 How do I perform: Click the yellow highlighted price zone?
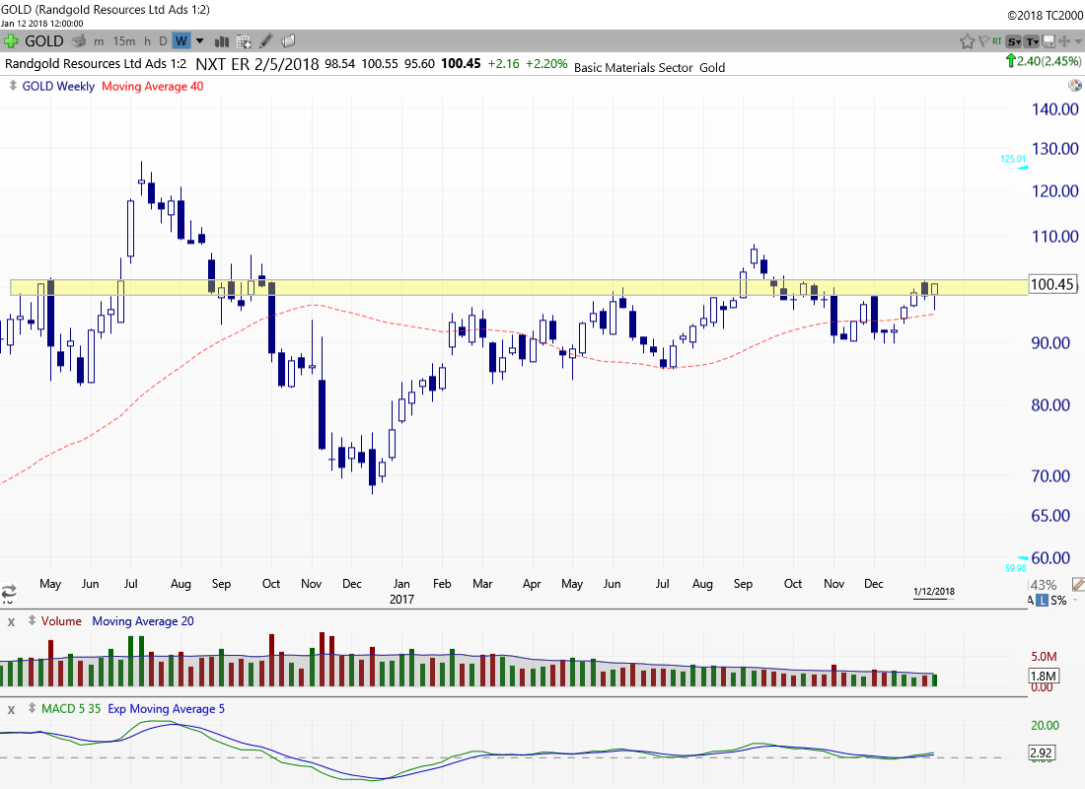500,287
